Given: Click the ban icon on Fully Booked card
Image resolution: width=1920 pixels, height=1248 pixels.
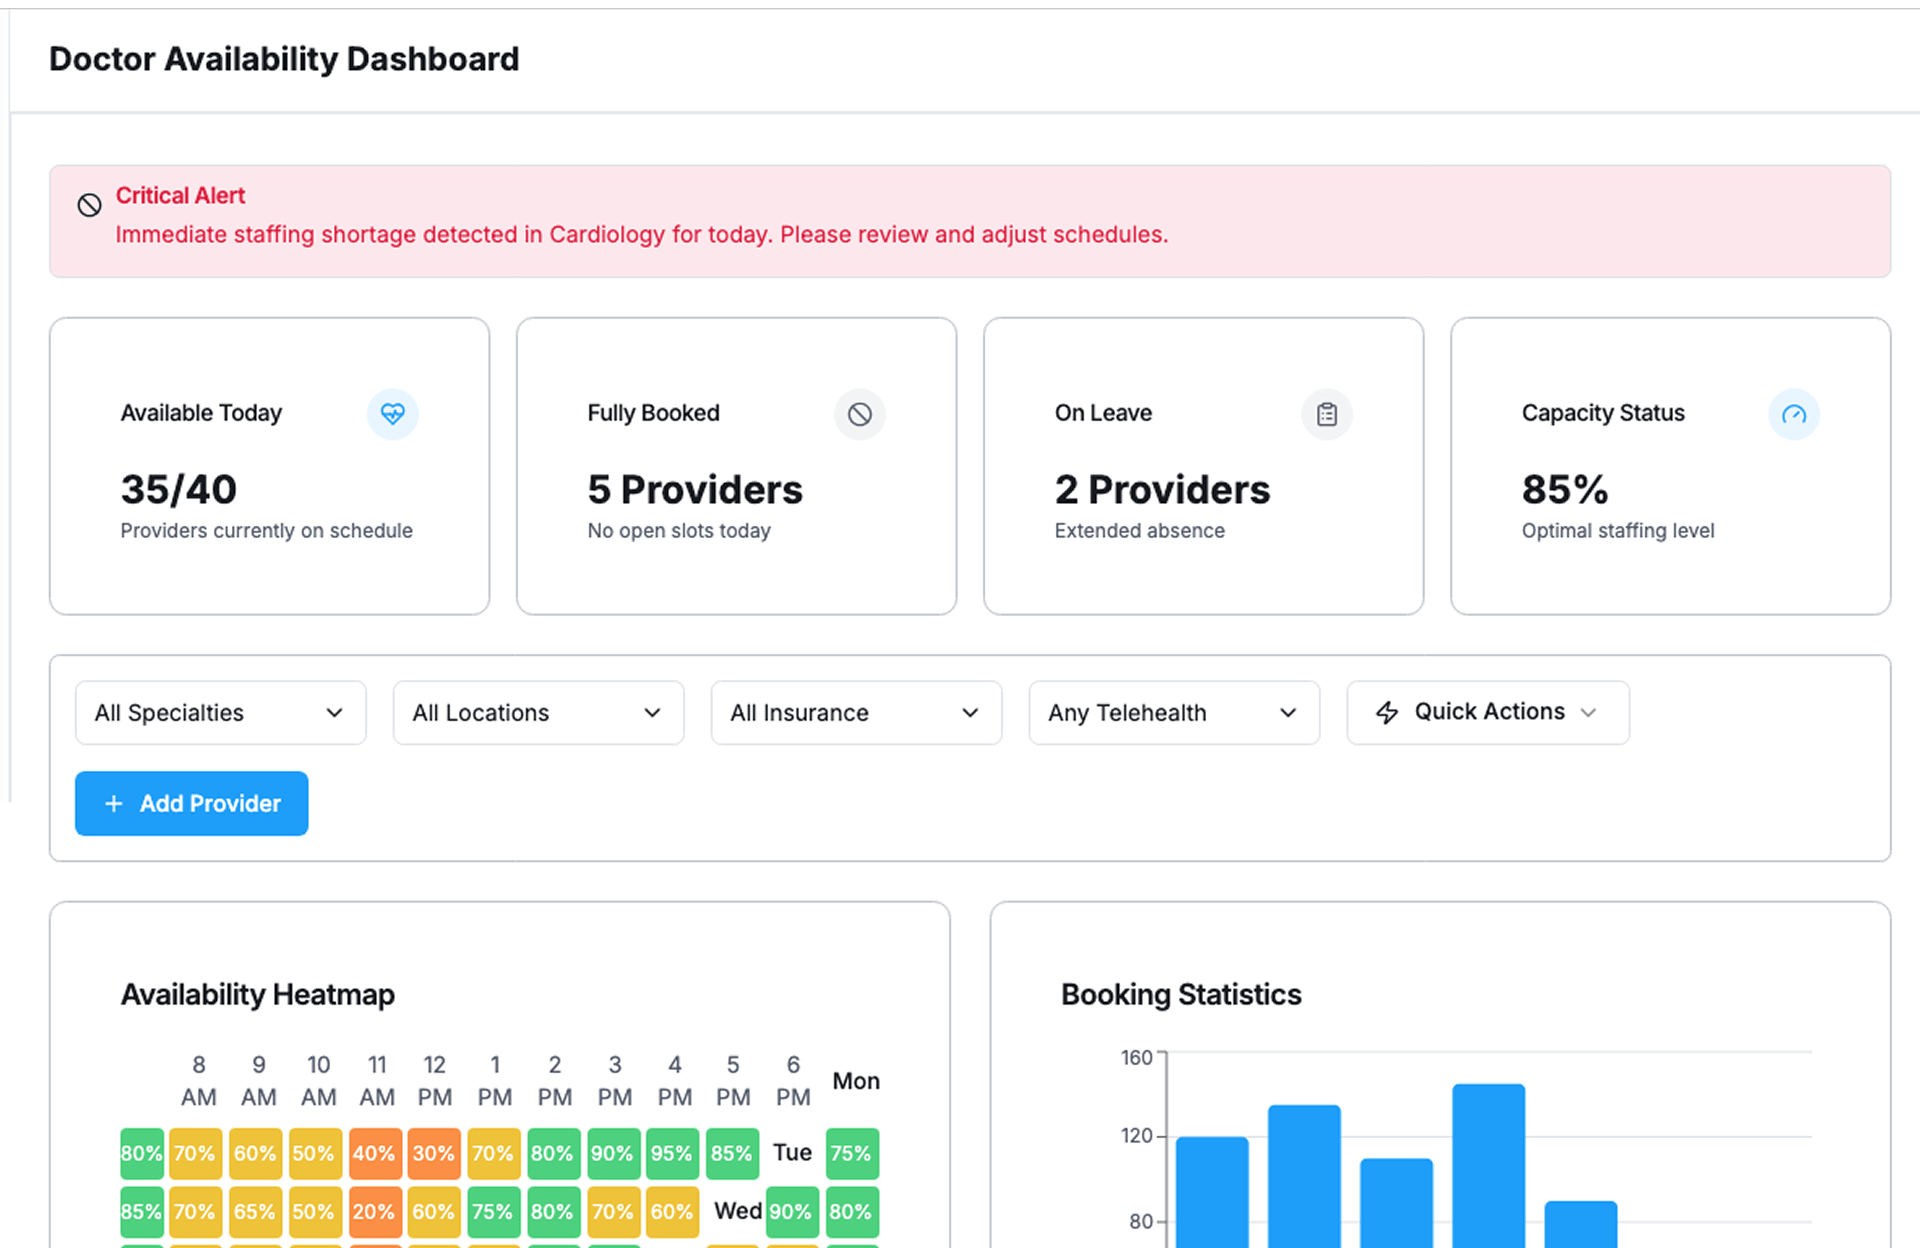Looking at the screenshot, I should (859, 413).
